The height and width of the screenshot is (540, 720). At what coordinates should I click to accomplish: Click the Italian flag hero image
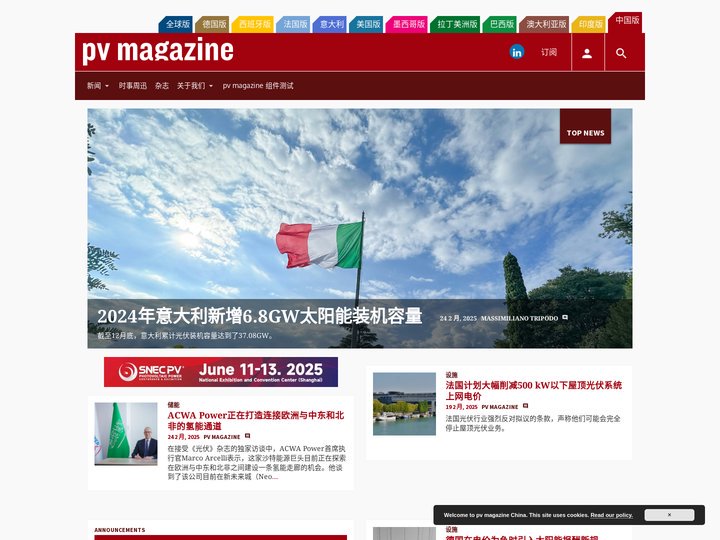360,228
